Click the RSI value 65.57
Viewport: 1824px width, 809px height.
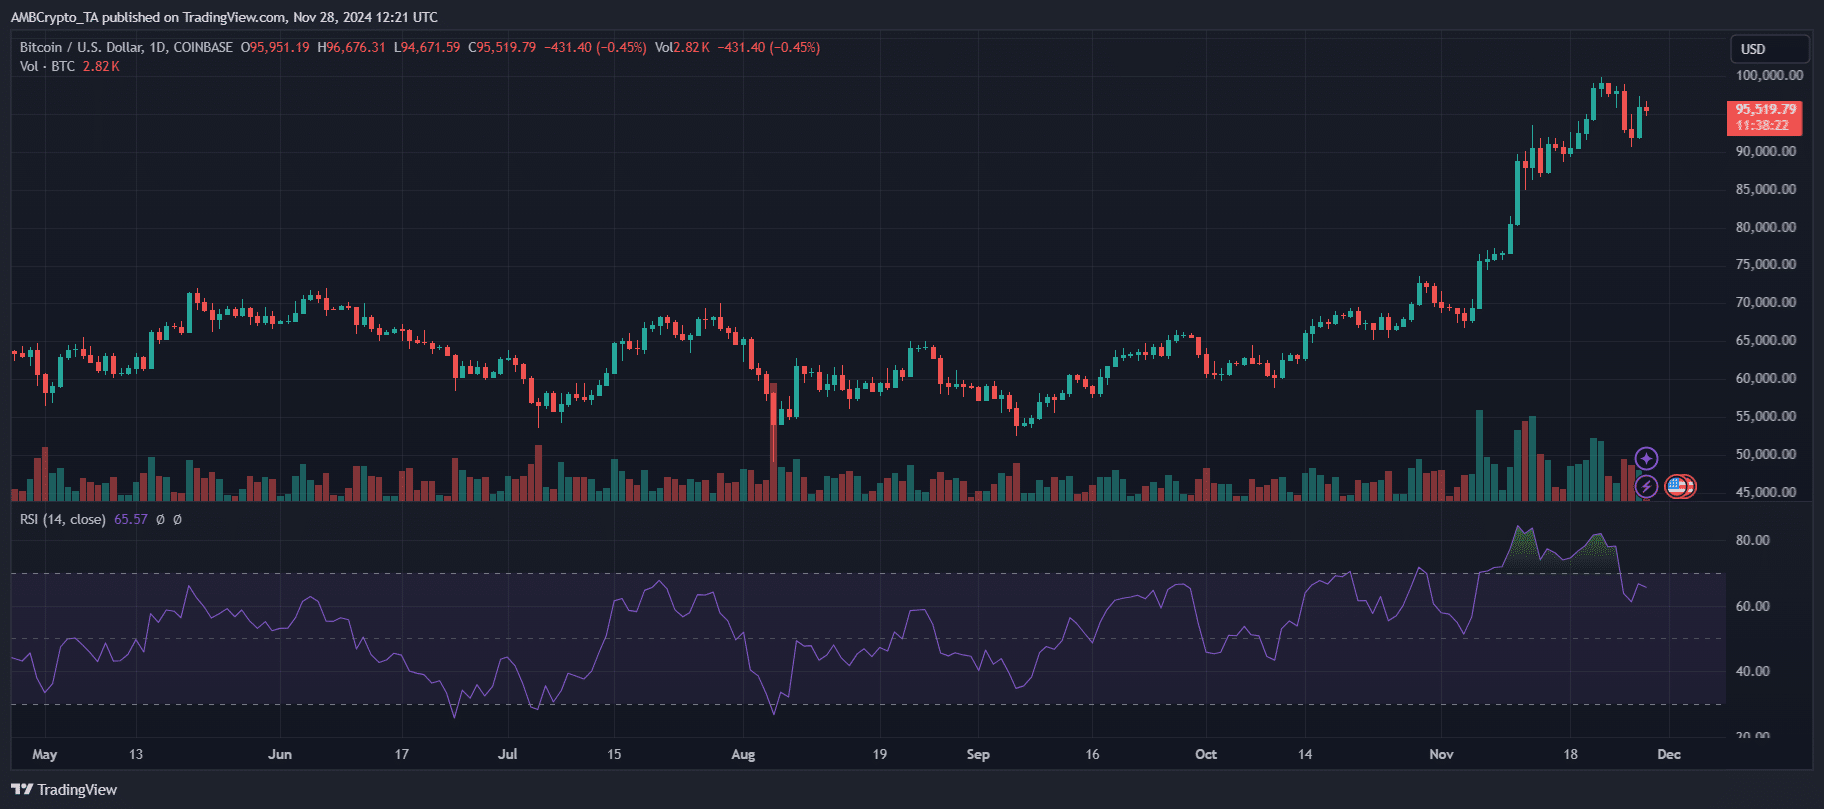click(x=131, y=519)
